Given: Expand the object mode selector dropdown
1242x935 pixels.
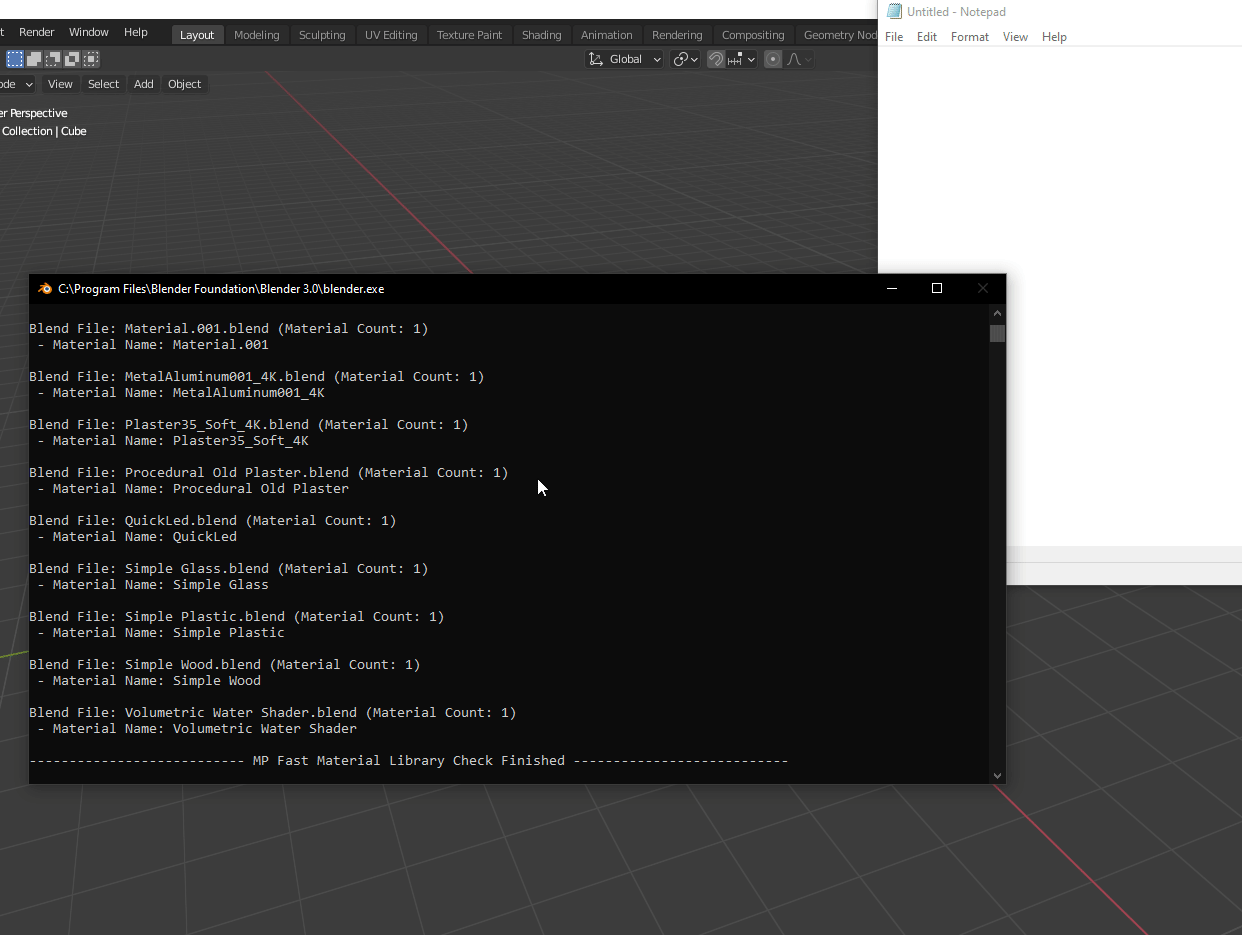Looking at the screenshot, I should tap(17, 84).
